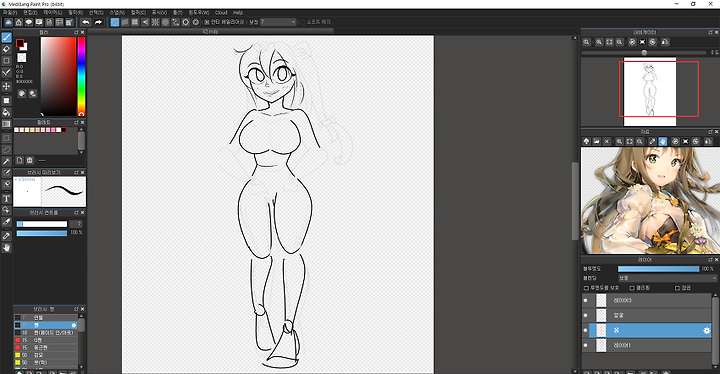This screenshot has width=720, height=374.
Task: Click Fit-to-window icon in Navigator panel
Action: click(609, 42)
